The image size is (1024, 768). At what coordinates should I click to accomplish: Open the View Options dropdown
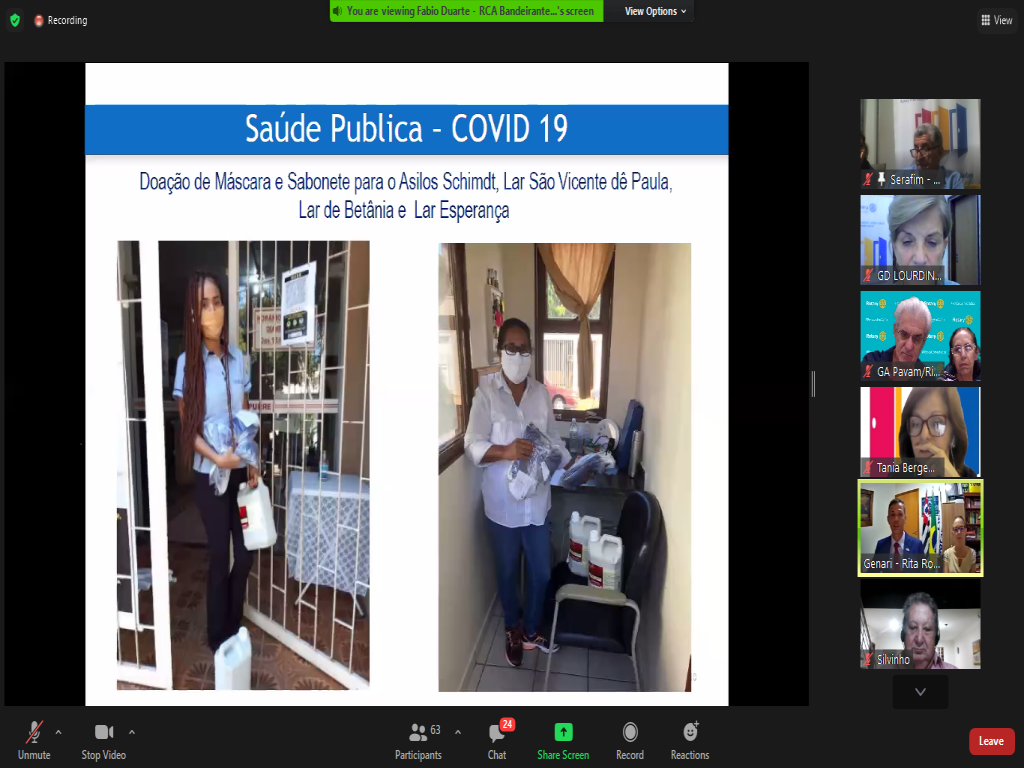[x=656, y=11]
